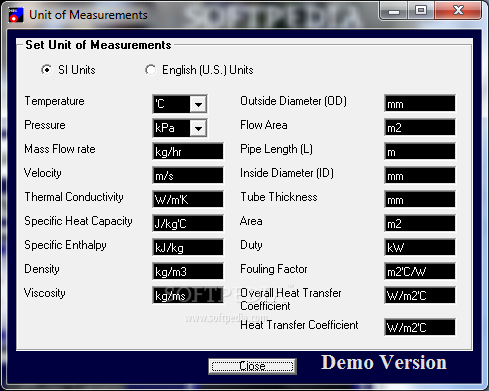Viewport: 489px width, 391px height.
Task: Click the Area m2 unit field
Action: tap(420, 224)
